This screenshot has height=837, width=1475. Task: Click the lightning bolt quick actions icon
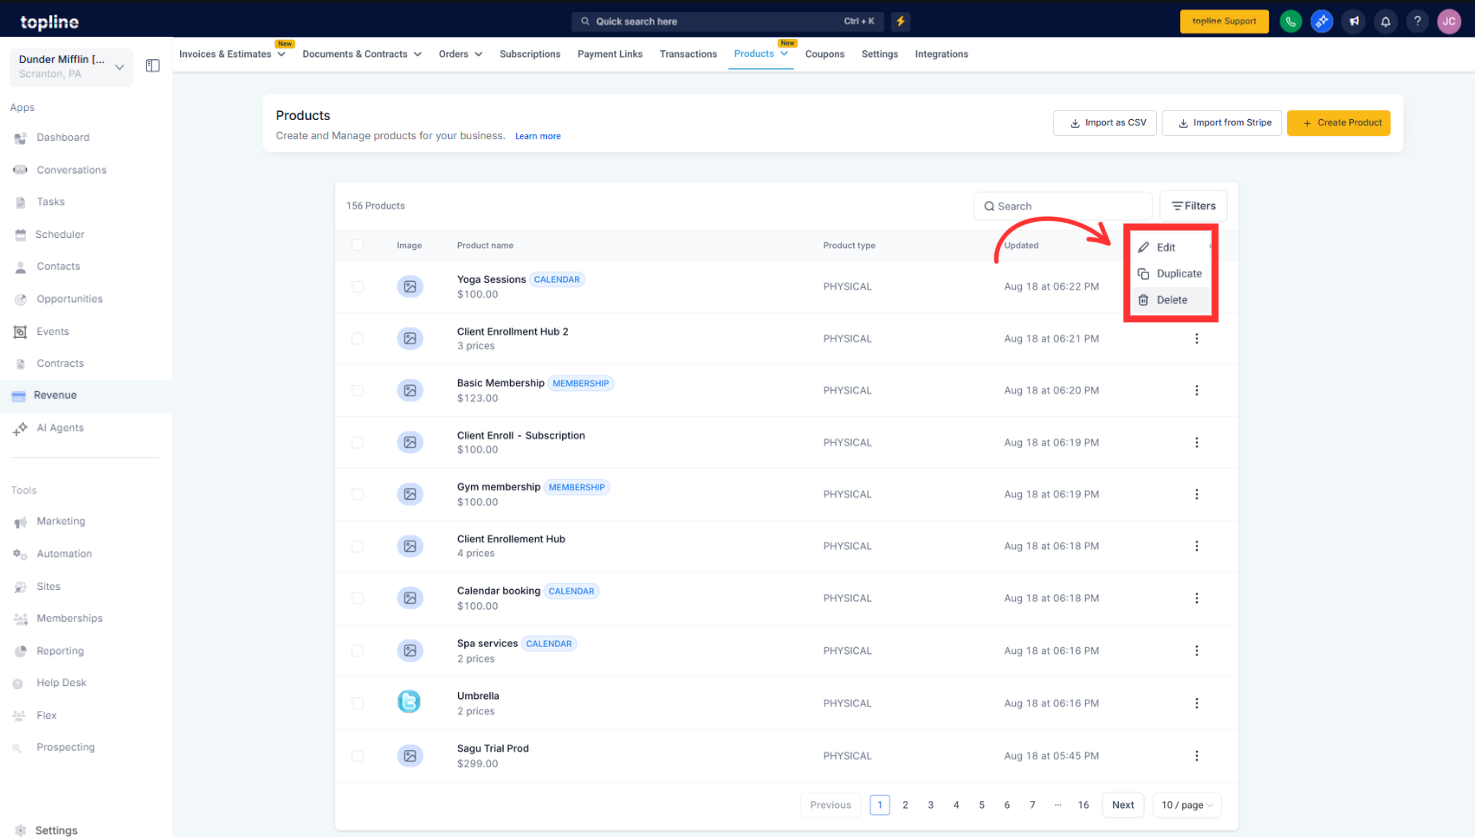(900, 21)
